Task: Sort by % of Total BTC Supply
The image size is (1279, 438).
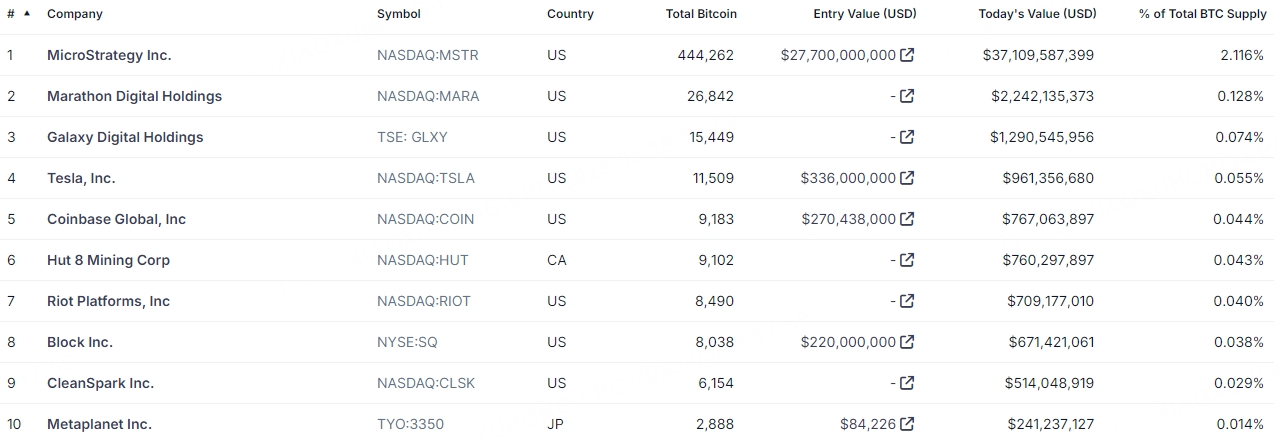Action: tap(1201, 14)
